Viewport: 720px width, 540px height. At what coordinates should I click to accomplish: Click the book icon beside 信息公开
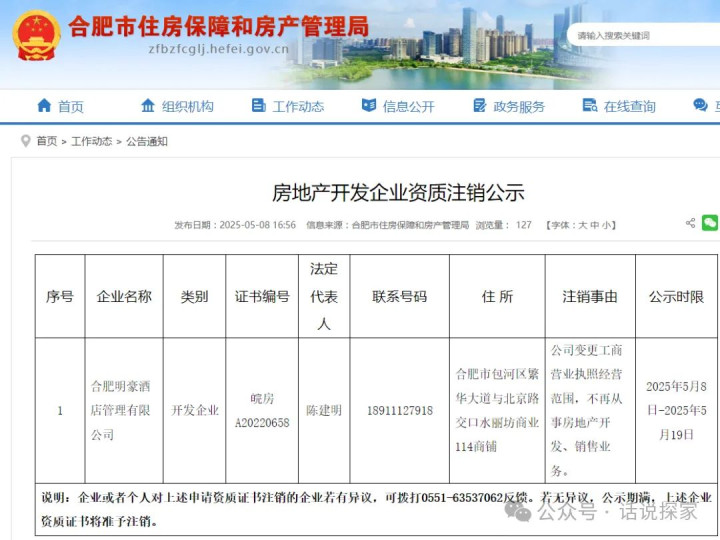369,106
